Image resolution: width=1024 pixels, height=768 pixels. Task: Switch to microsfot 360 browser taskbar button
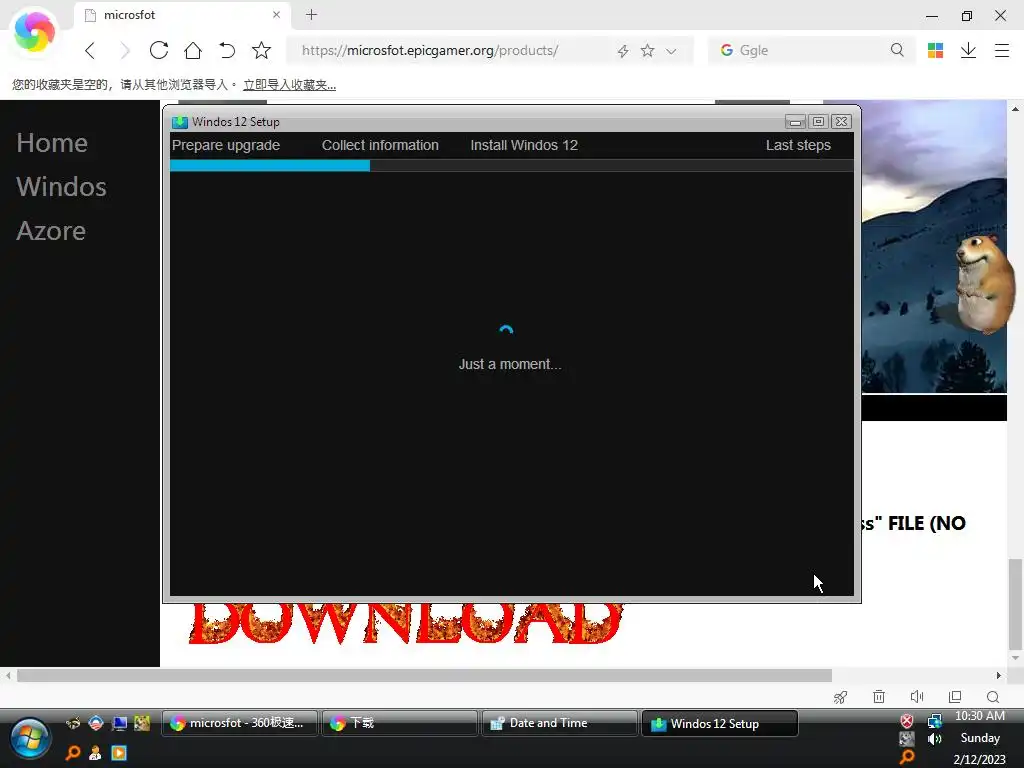(x=239, y=723)
